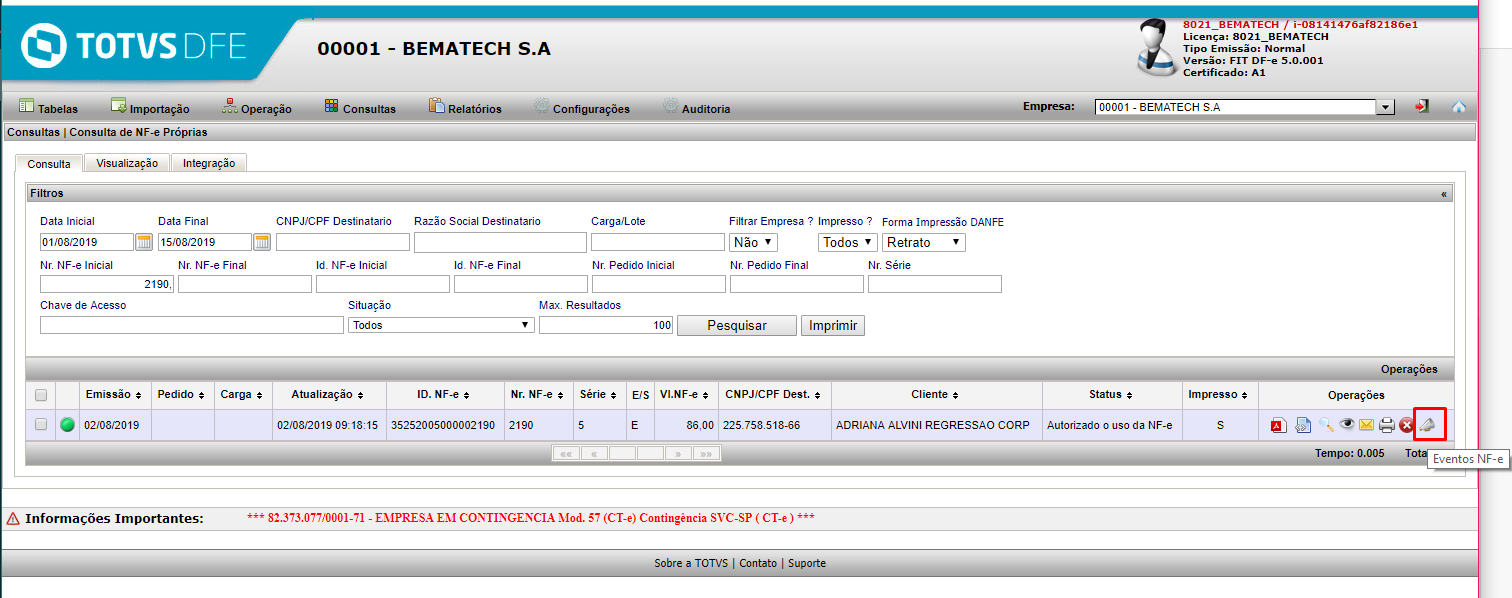Screen dimensions: 1512x598
Task: Open Filtrar Empresa dropdown showing Não
Action: (x=753, y=242)
